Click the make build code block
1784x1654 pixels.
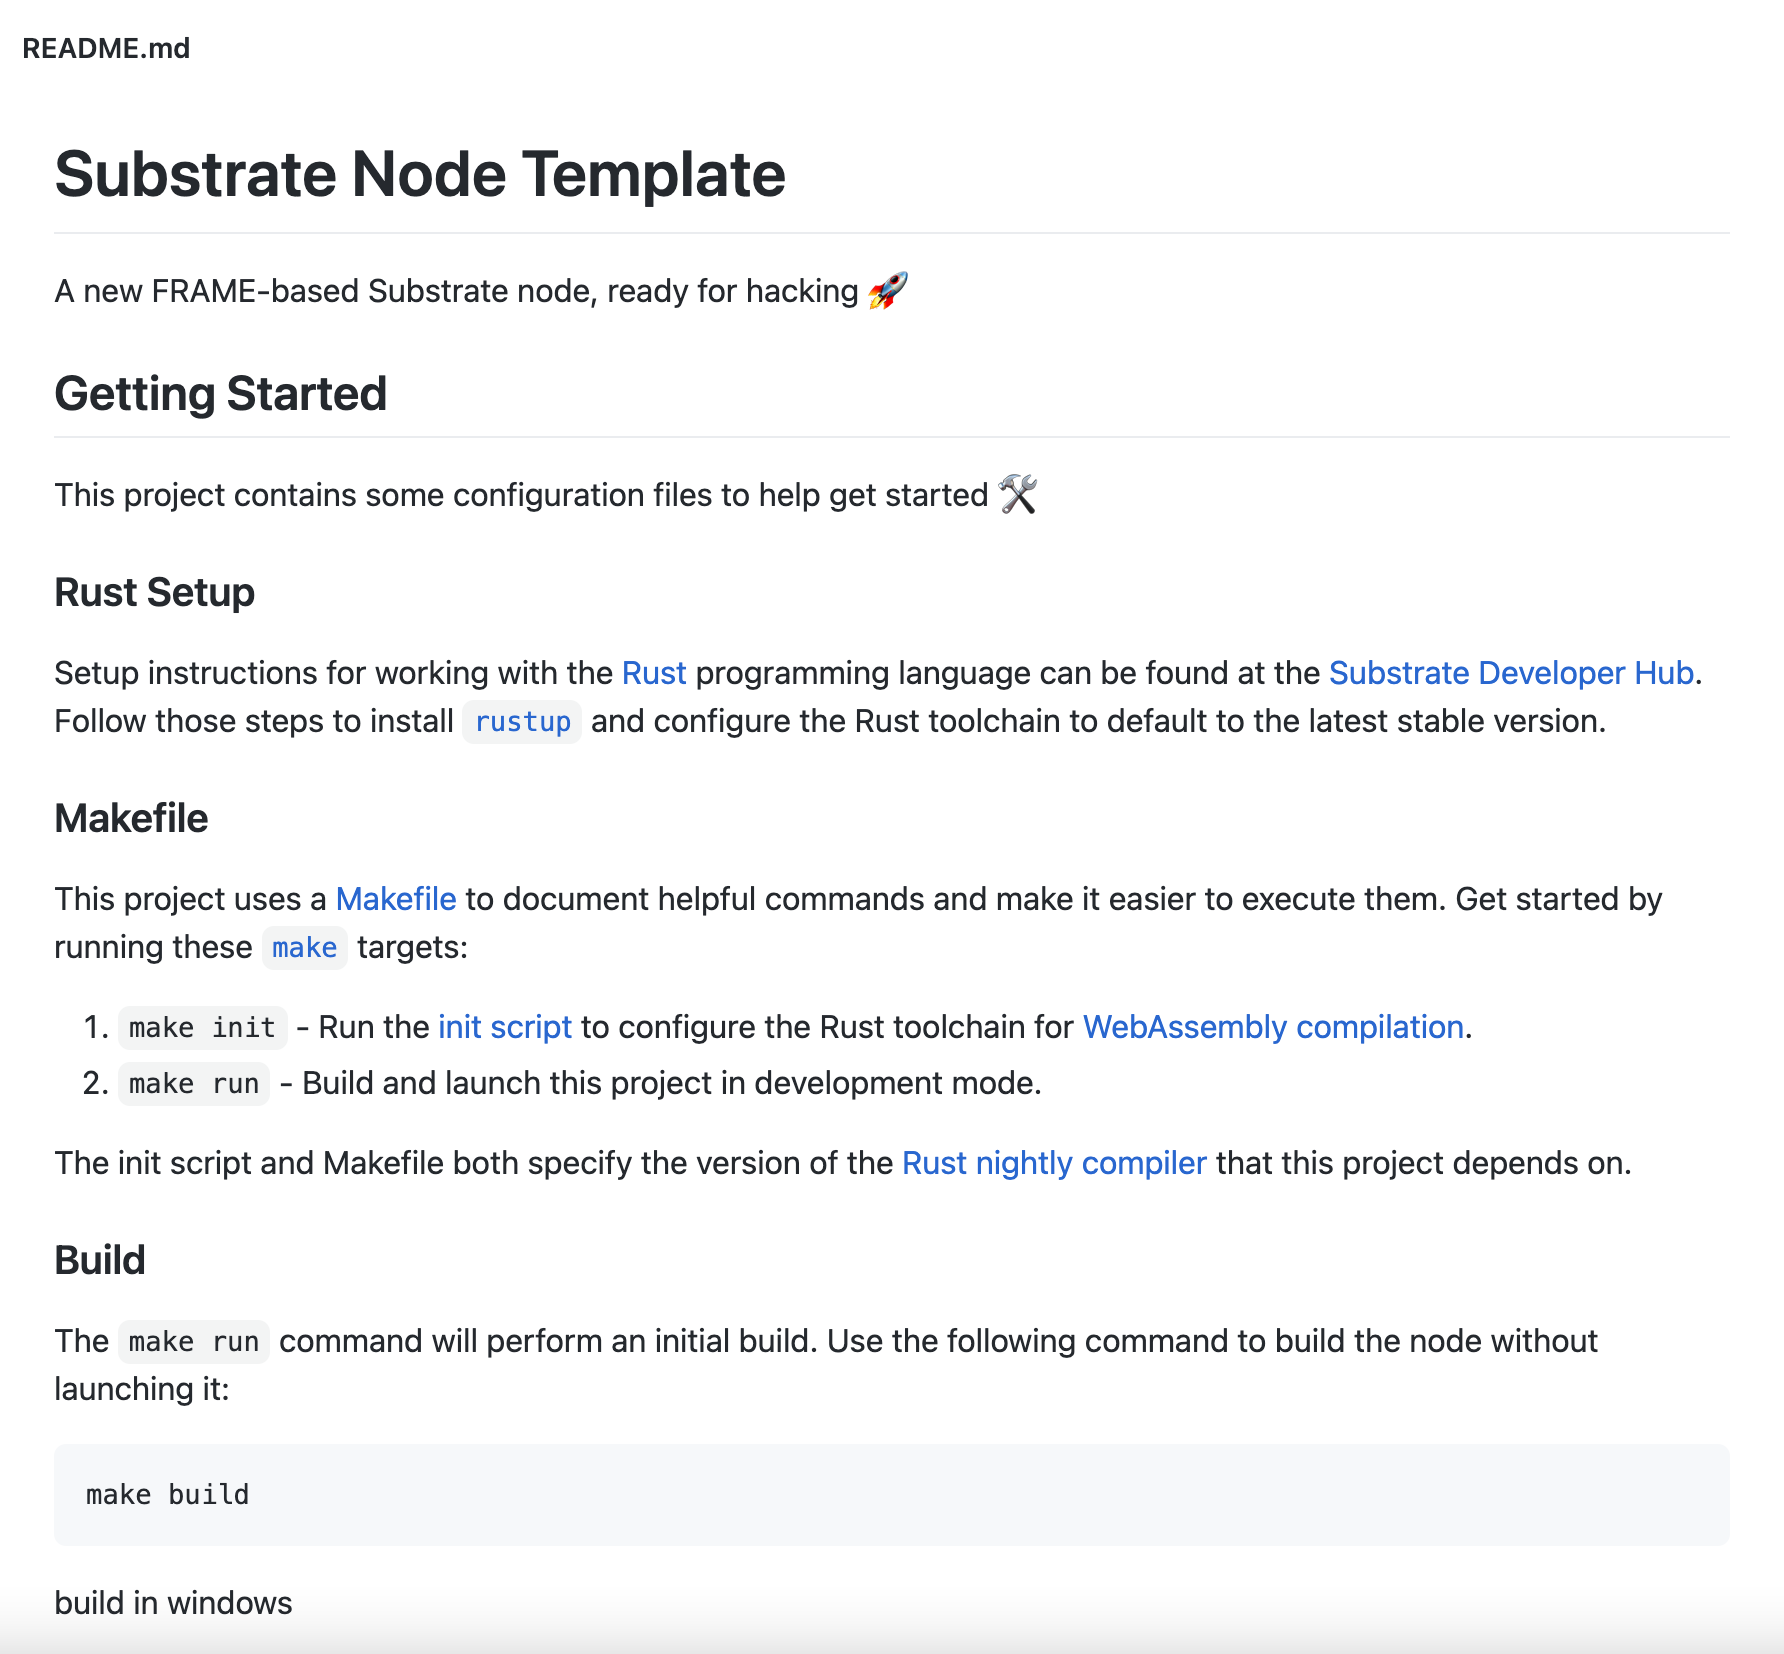coord(892,1495)
